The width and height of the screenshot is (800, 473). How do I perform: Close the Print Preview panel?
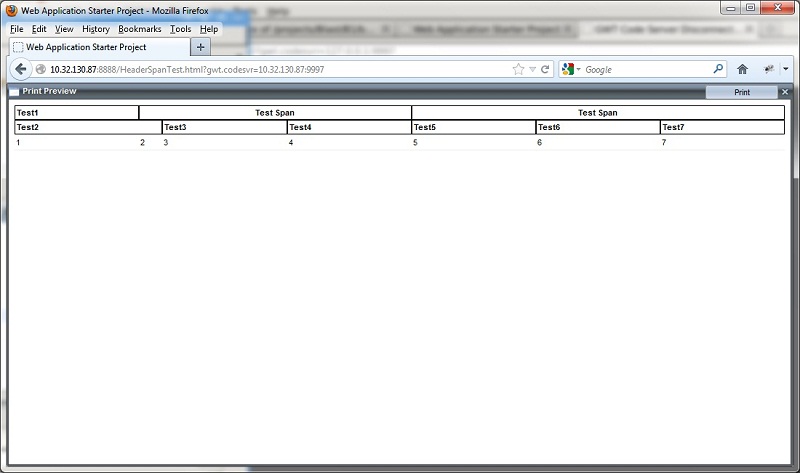click(x=785, y=92)
